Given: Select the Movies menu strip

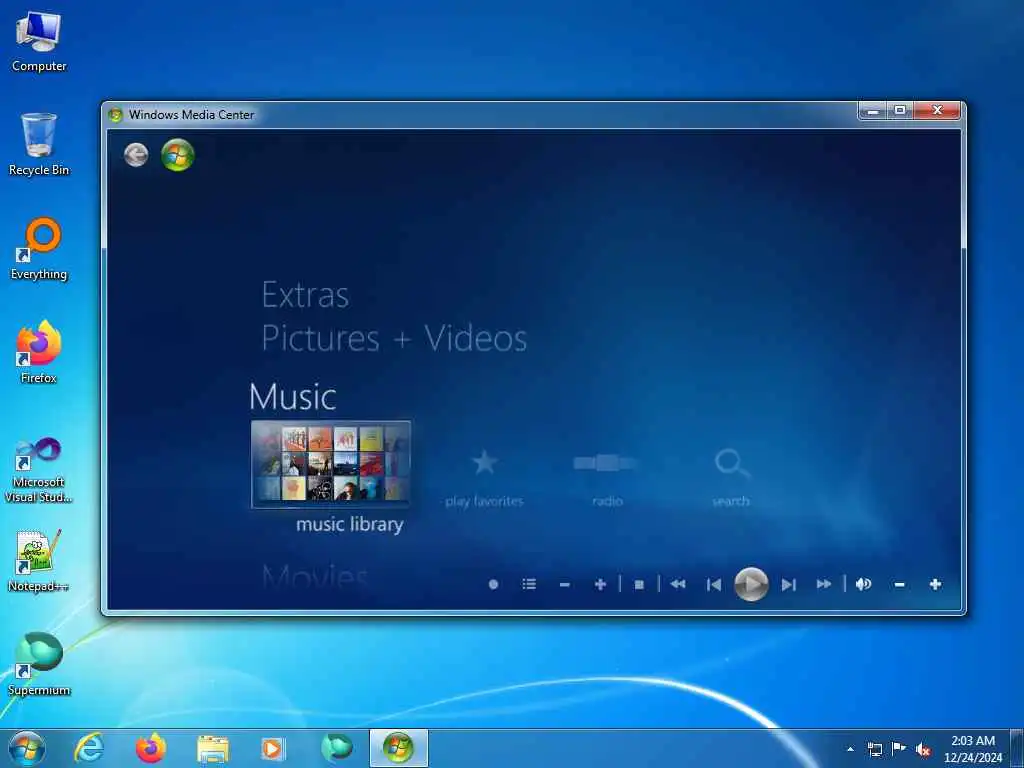Looking at the screenshot, I should 315,576.
